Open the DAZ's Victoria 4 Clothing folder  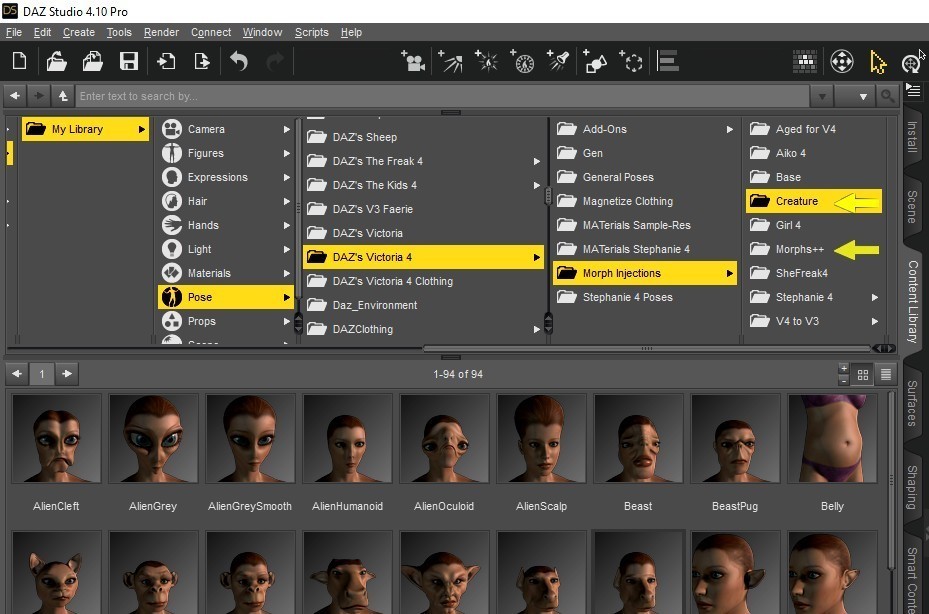pyautogui.click(x=423, y=282)
